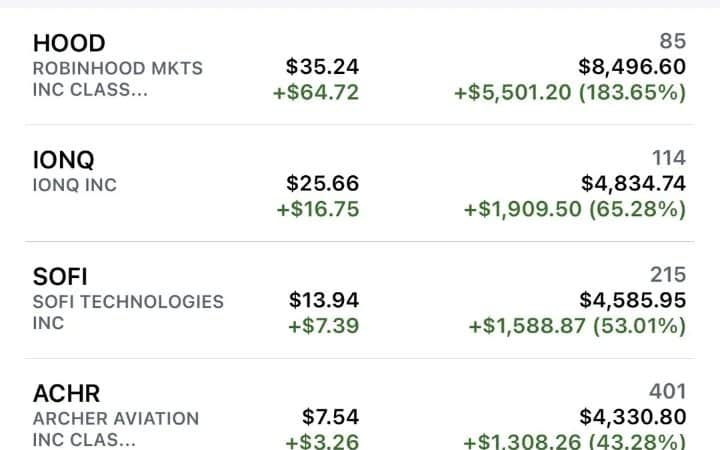Open the ACHR ticker symbol
Screen dimensions: 720x450
tap(66, 394)
